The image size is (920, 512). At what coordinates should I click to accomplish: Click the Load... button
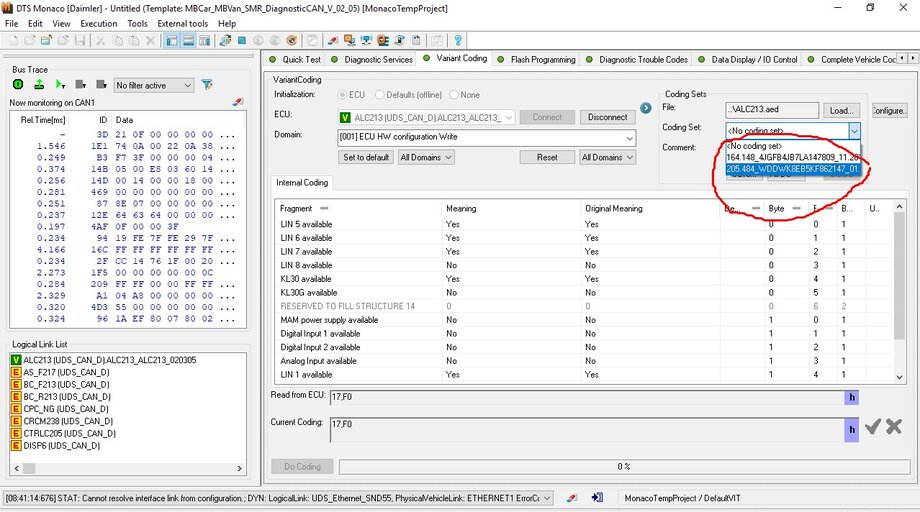pyautogui.click(x=841, y=110)
